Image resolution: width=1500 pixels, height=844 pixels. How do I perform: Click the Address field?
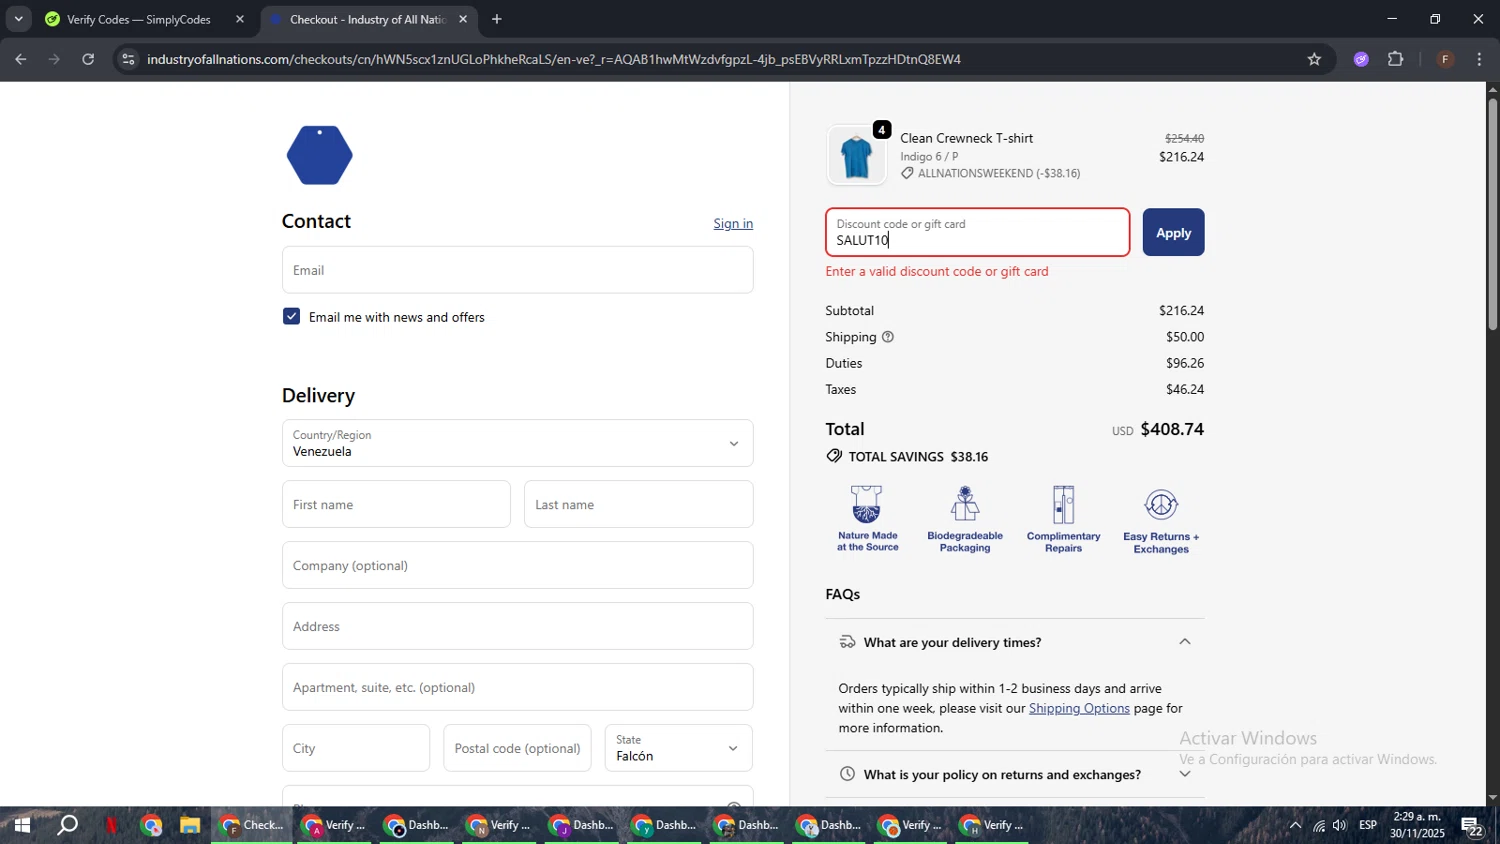pos(517,626)
